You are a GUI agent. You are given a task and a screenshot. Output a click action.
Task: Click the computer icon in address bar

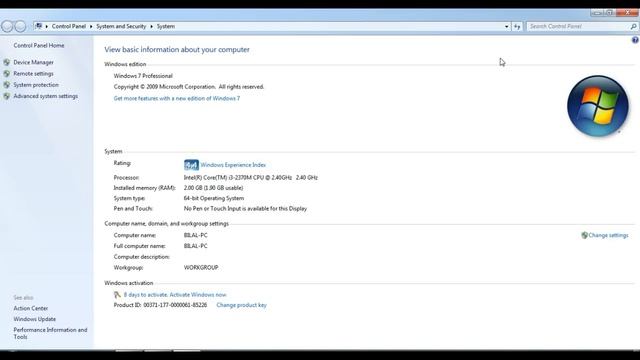click(x=38, y=26)
